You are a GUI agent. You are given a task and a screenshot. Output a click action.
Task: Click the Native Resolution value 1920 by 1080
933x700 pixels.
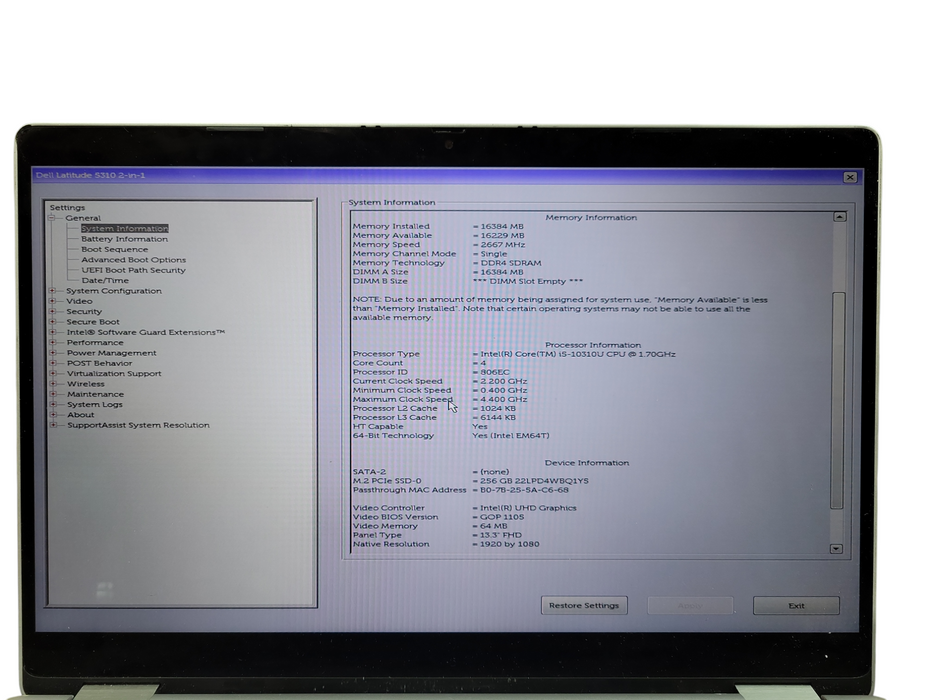(x=509, y=544)
